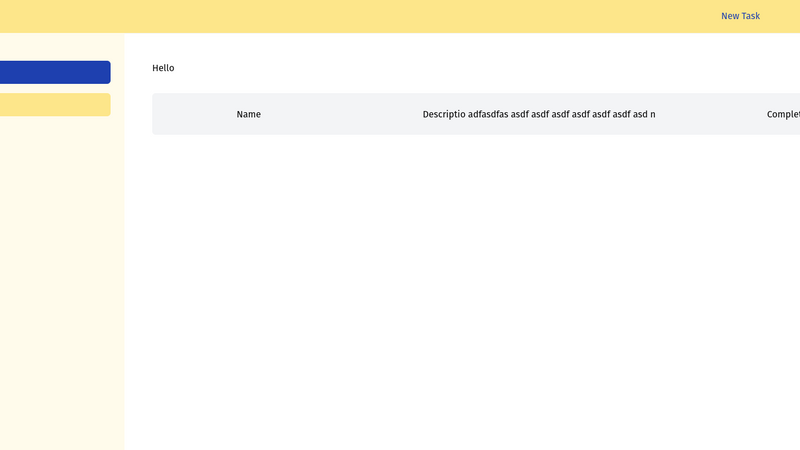Click the New Task link
Screen dimensions: 800x450
point(740,16)
